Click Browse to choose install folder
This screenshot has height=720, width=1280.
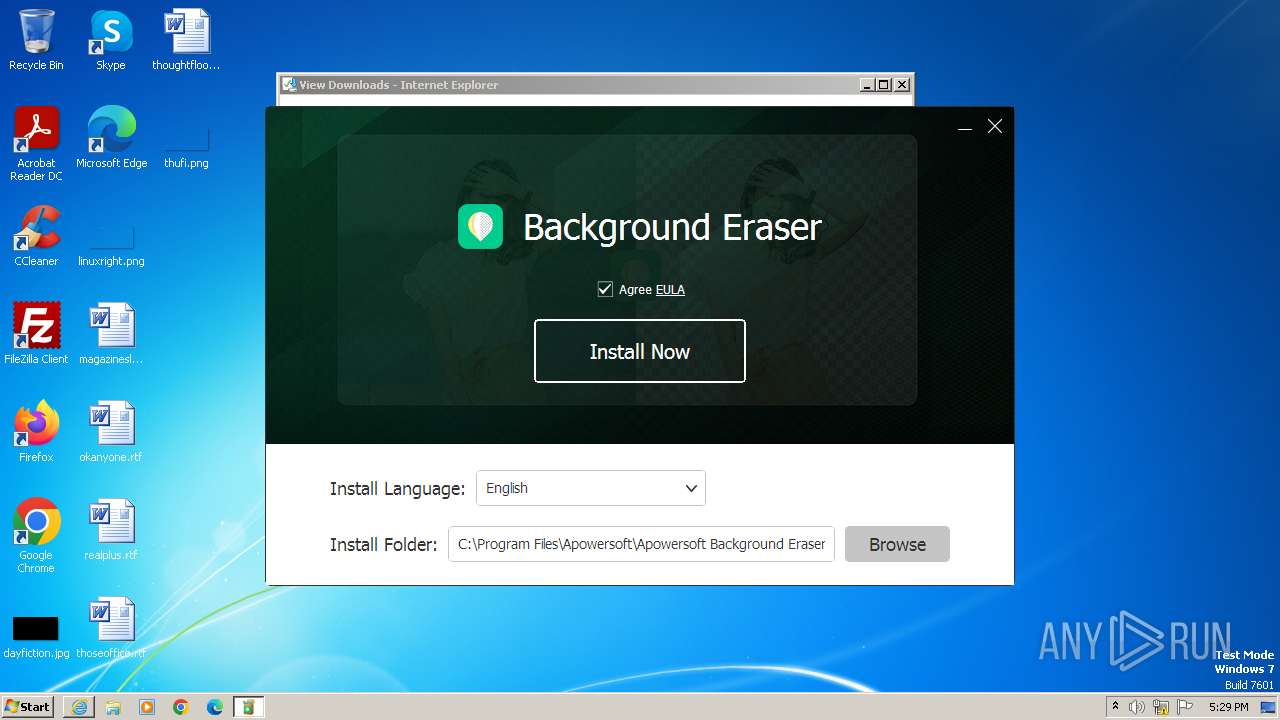897,544
